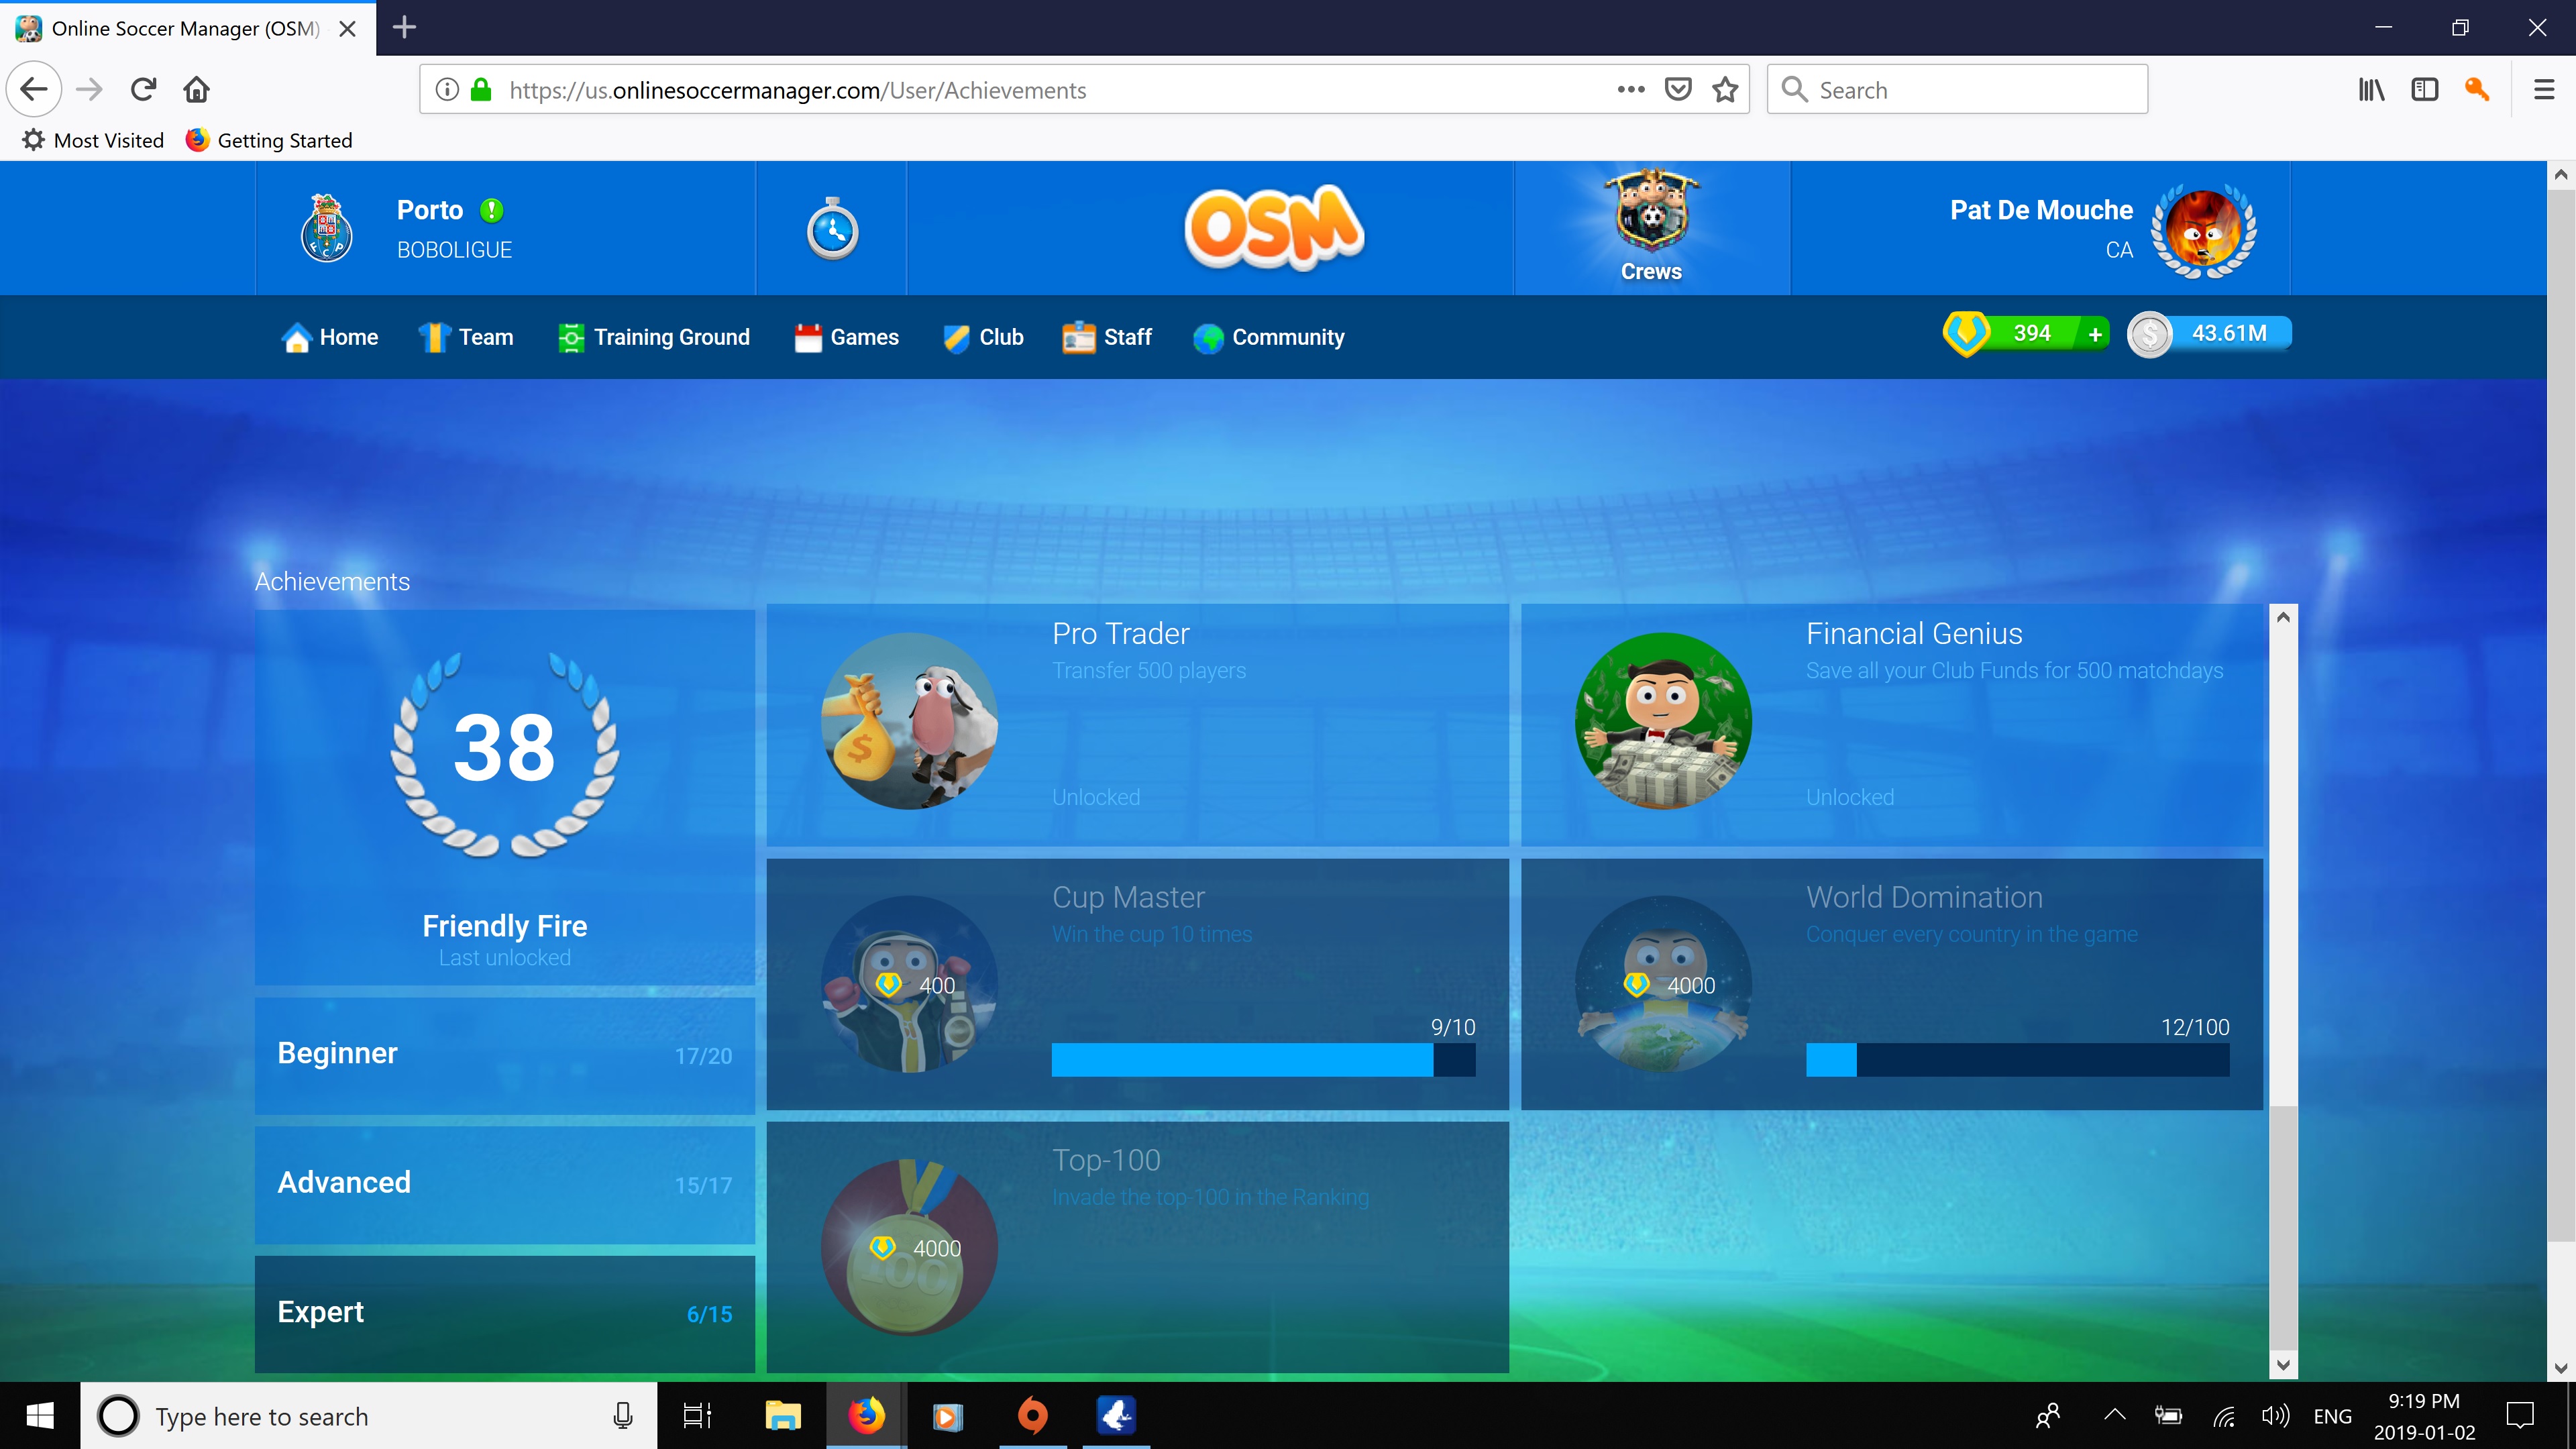2576x1449 pixels.
Task: Click the achievements list scrollbar thumb
Action: (2282, 1228)
